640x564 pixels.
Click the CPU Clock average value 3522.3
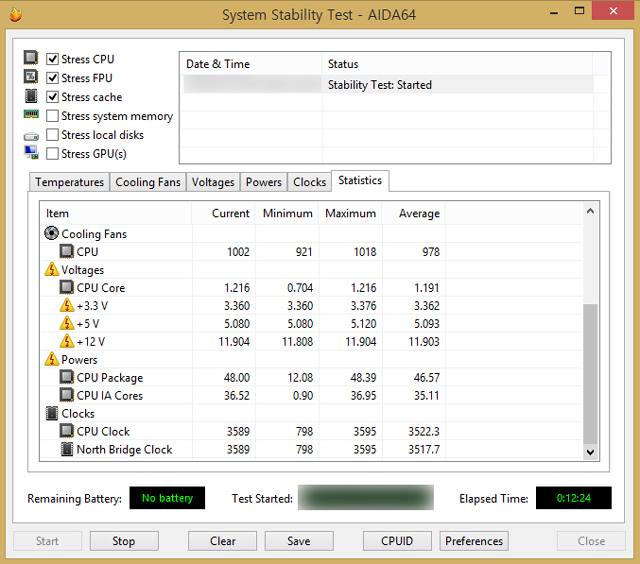click(424, 431)
